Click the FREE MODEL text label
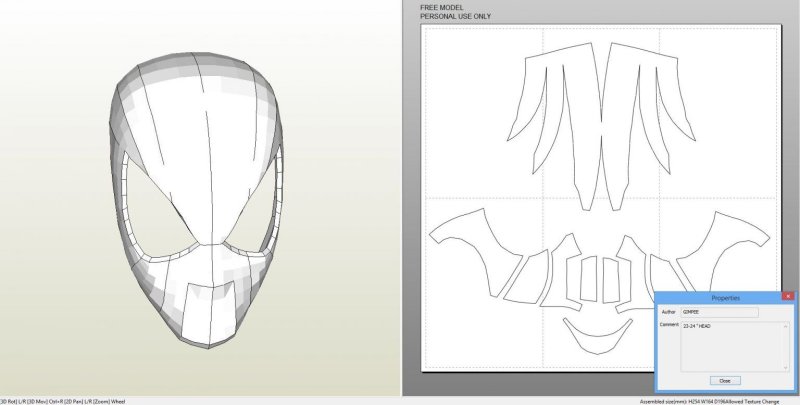800x405 pixels. 442,7
